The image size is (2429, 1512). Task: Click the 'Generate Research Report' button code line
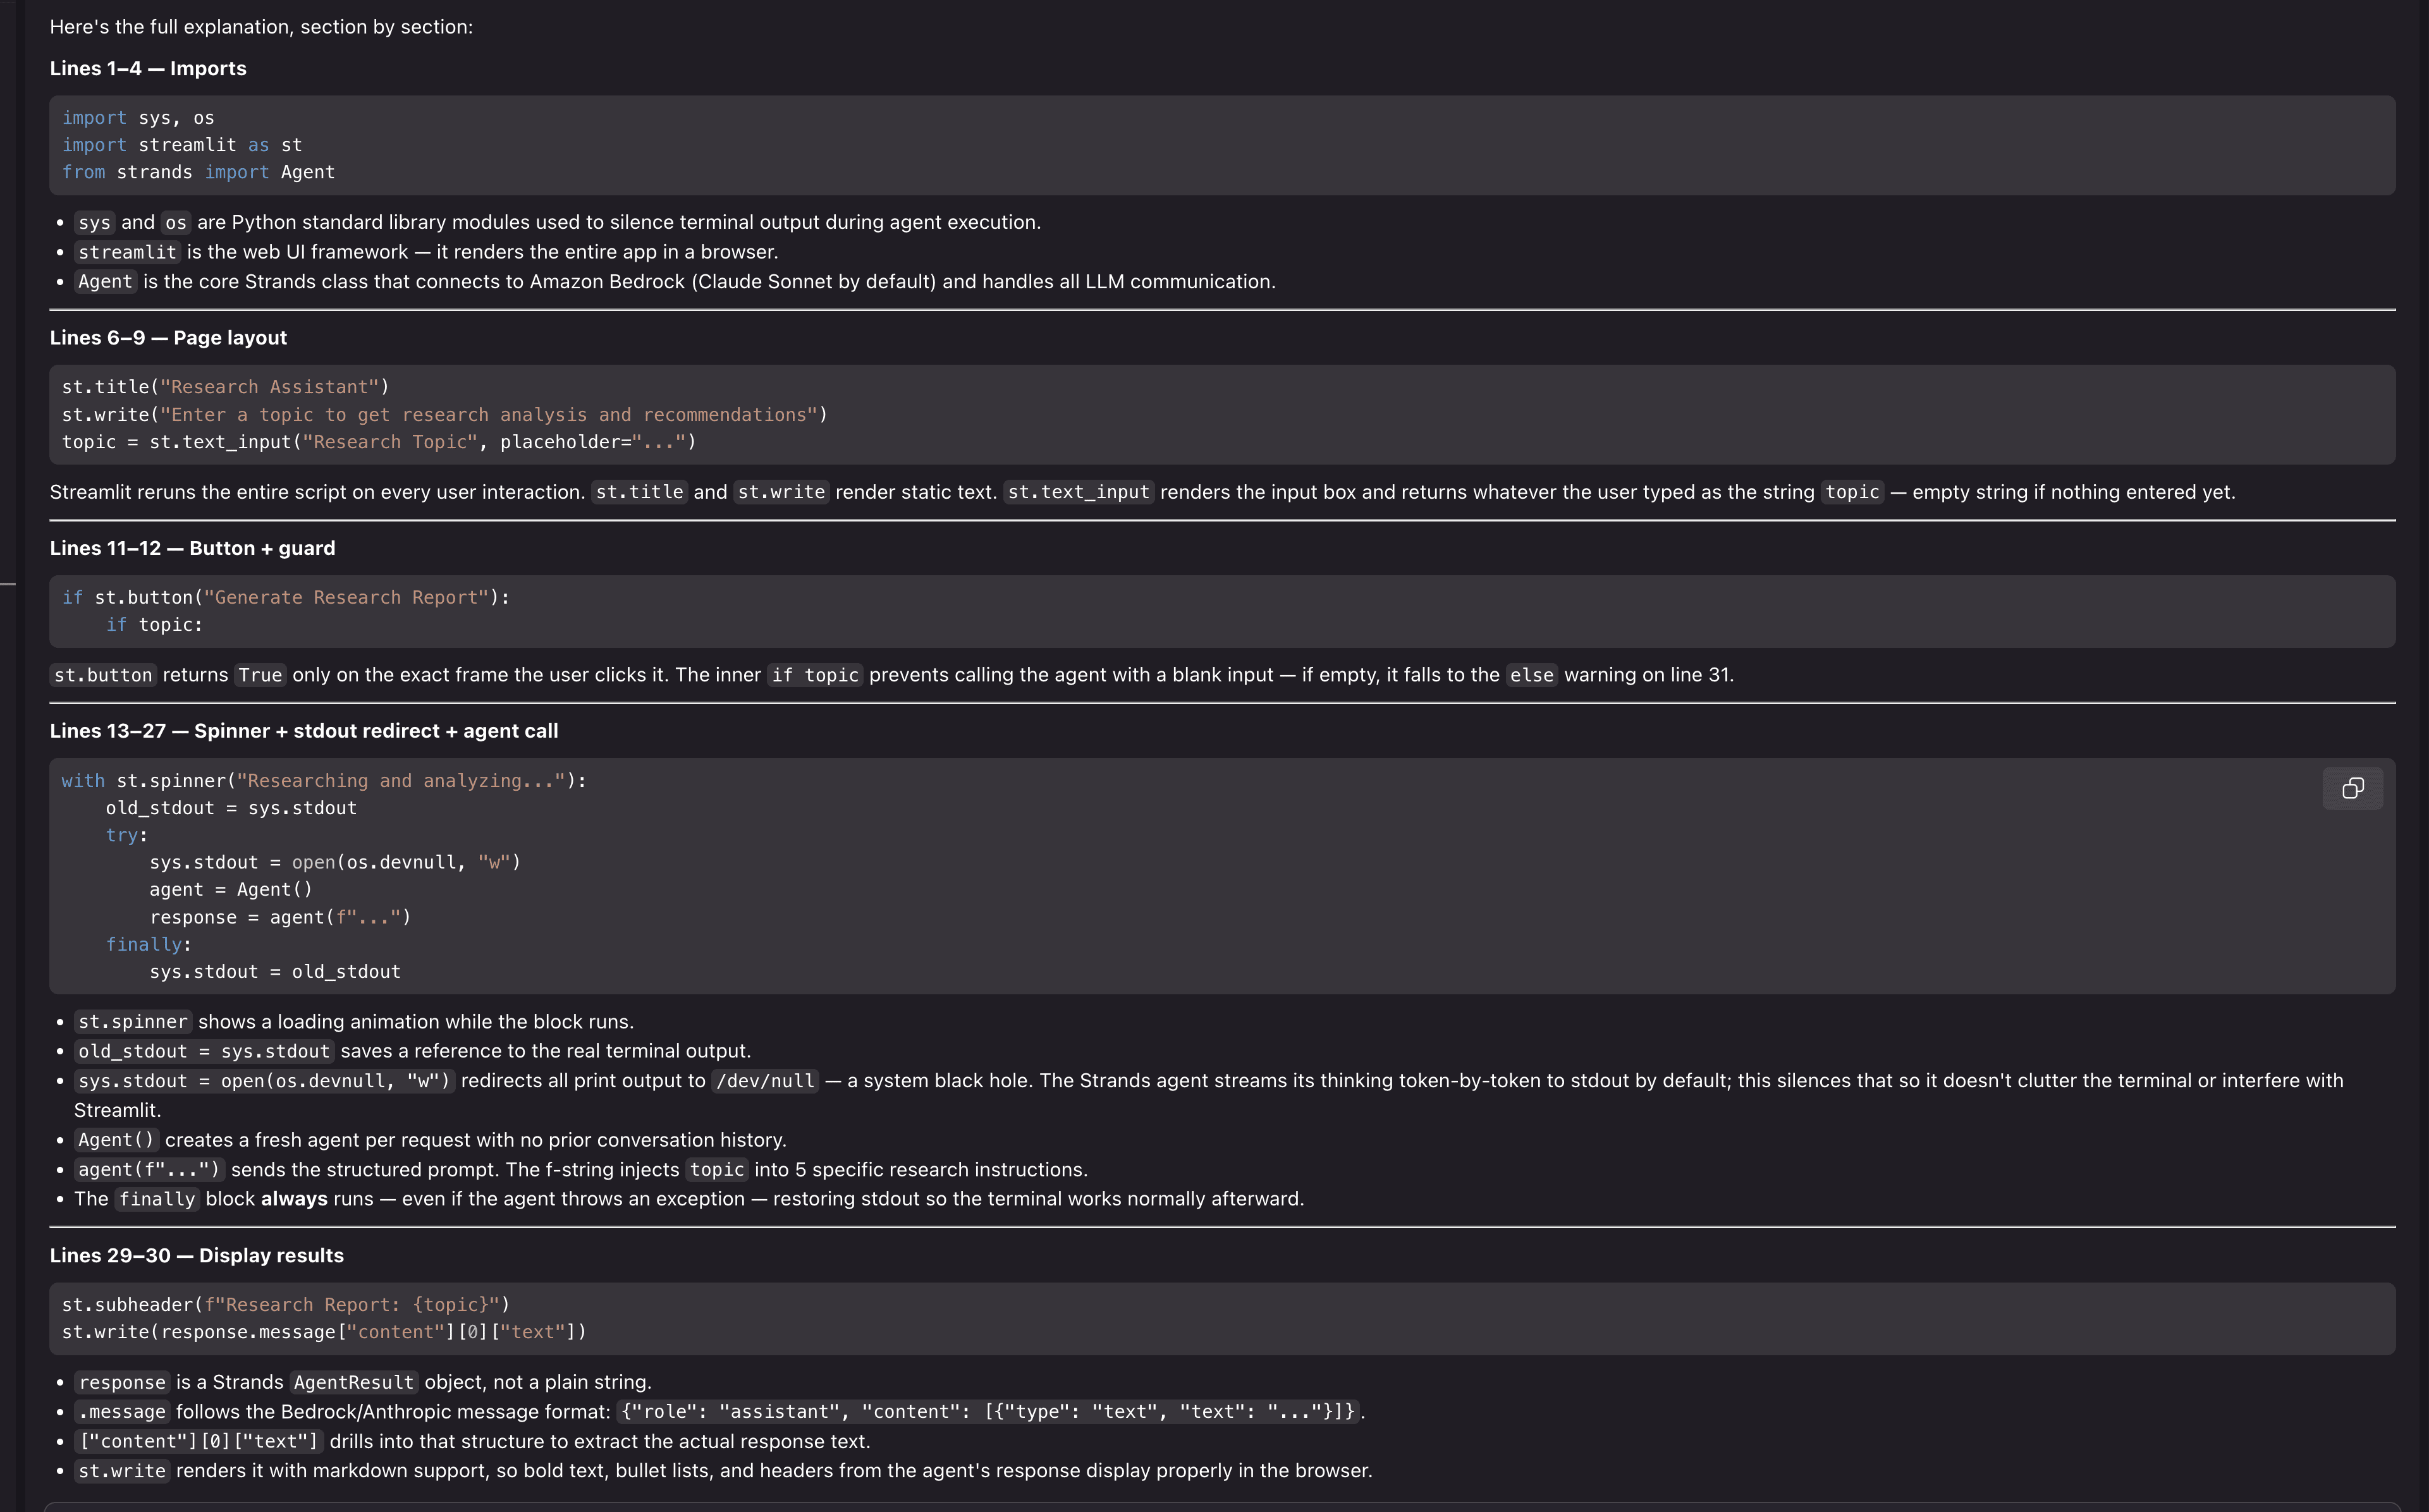tap(286, 597)
